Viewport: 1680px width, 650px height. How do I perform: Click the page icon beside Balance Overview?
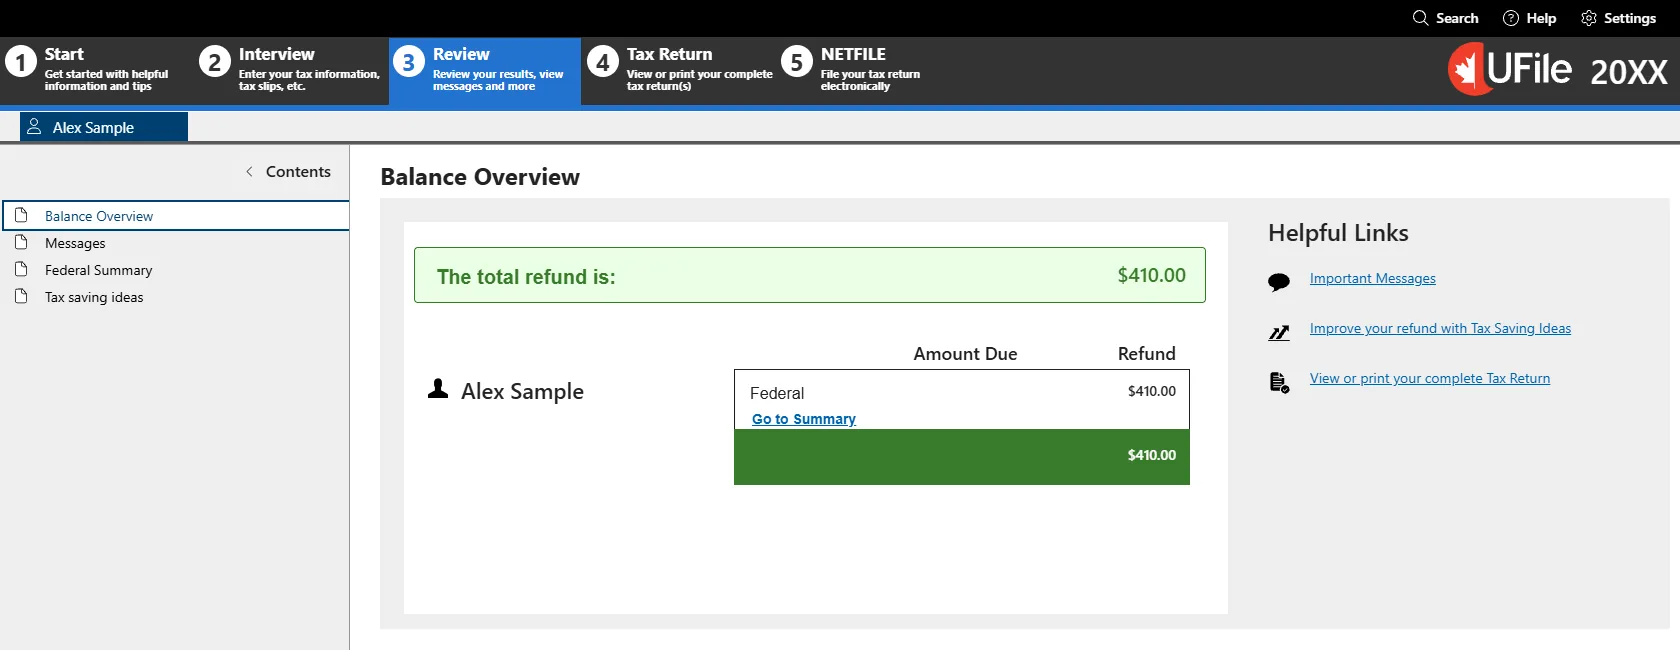click(21, 215)
